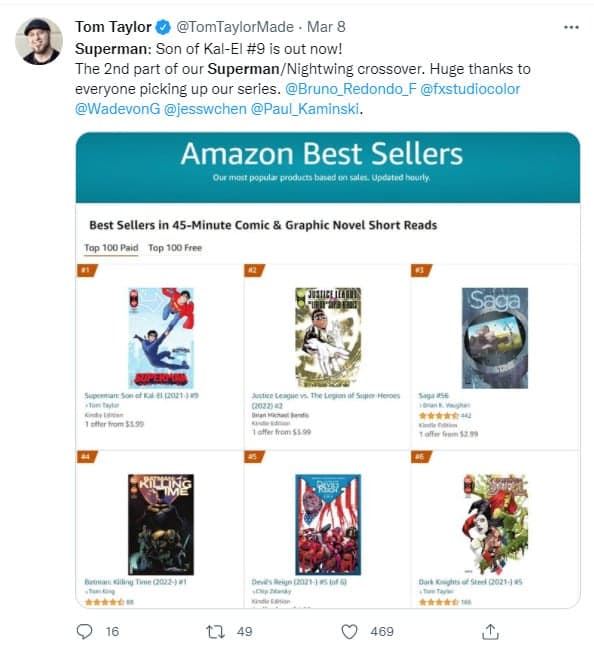Click the @jesswchen mention

pos(205,109)
